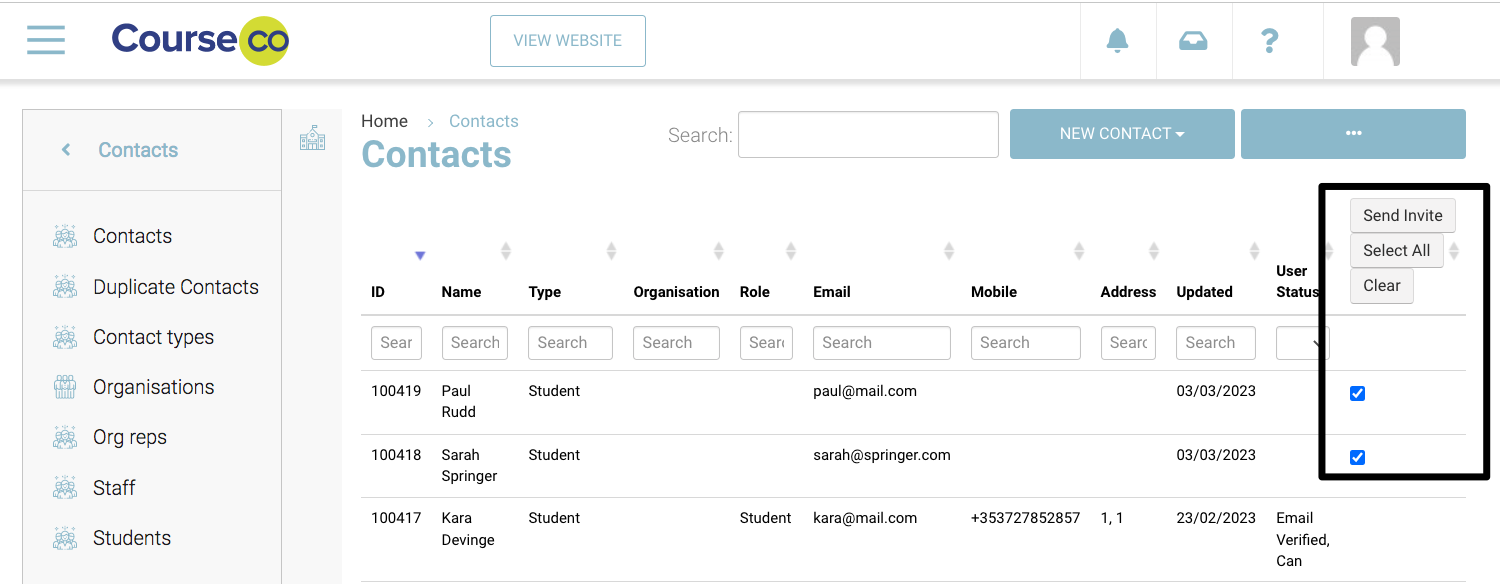Sort table by ID column arrow

(x=420, y=256)
